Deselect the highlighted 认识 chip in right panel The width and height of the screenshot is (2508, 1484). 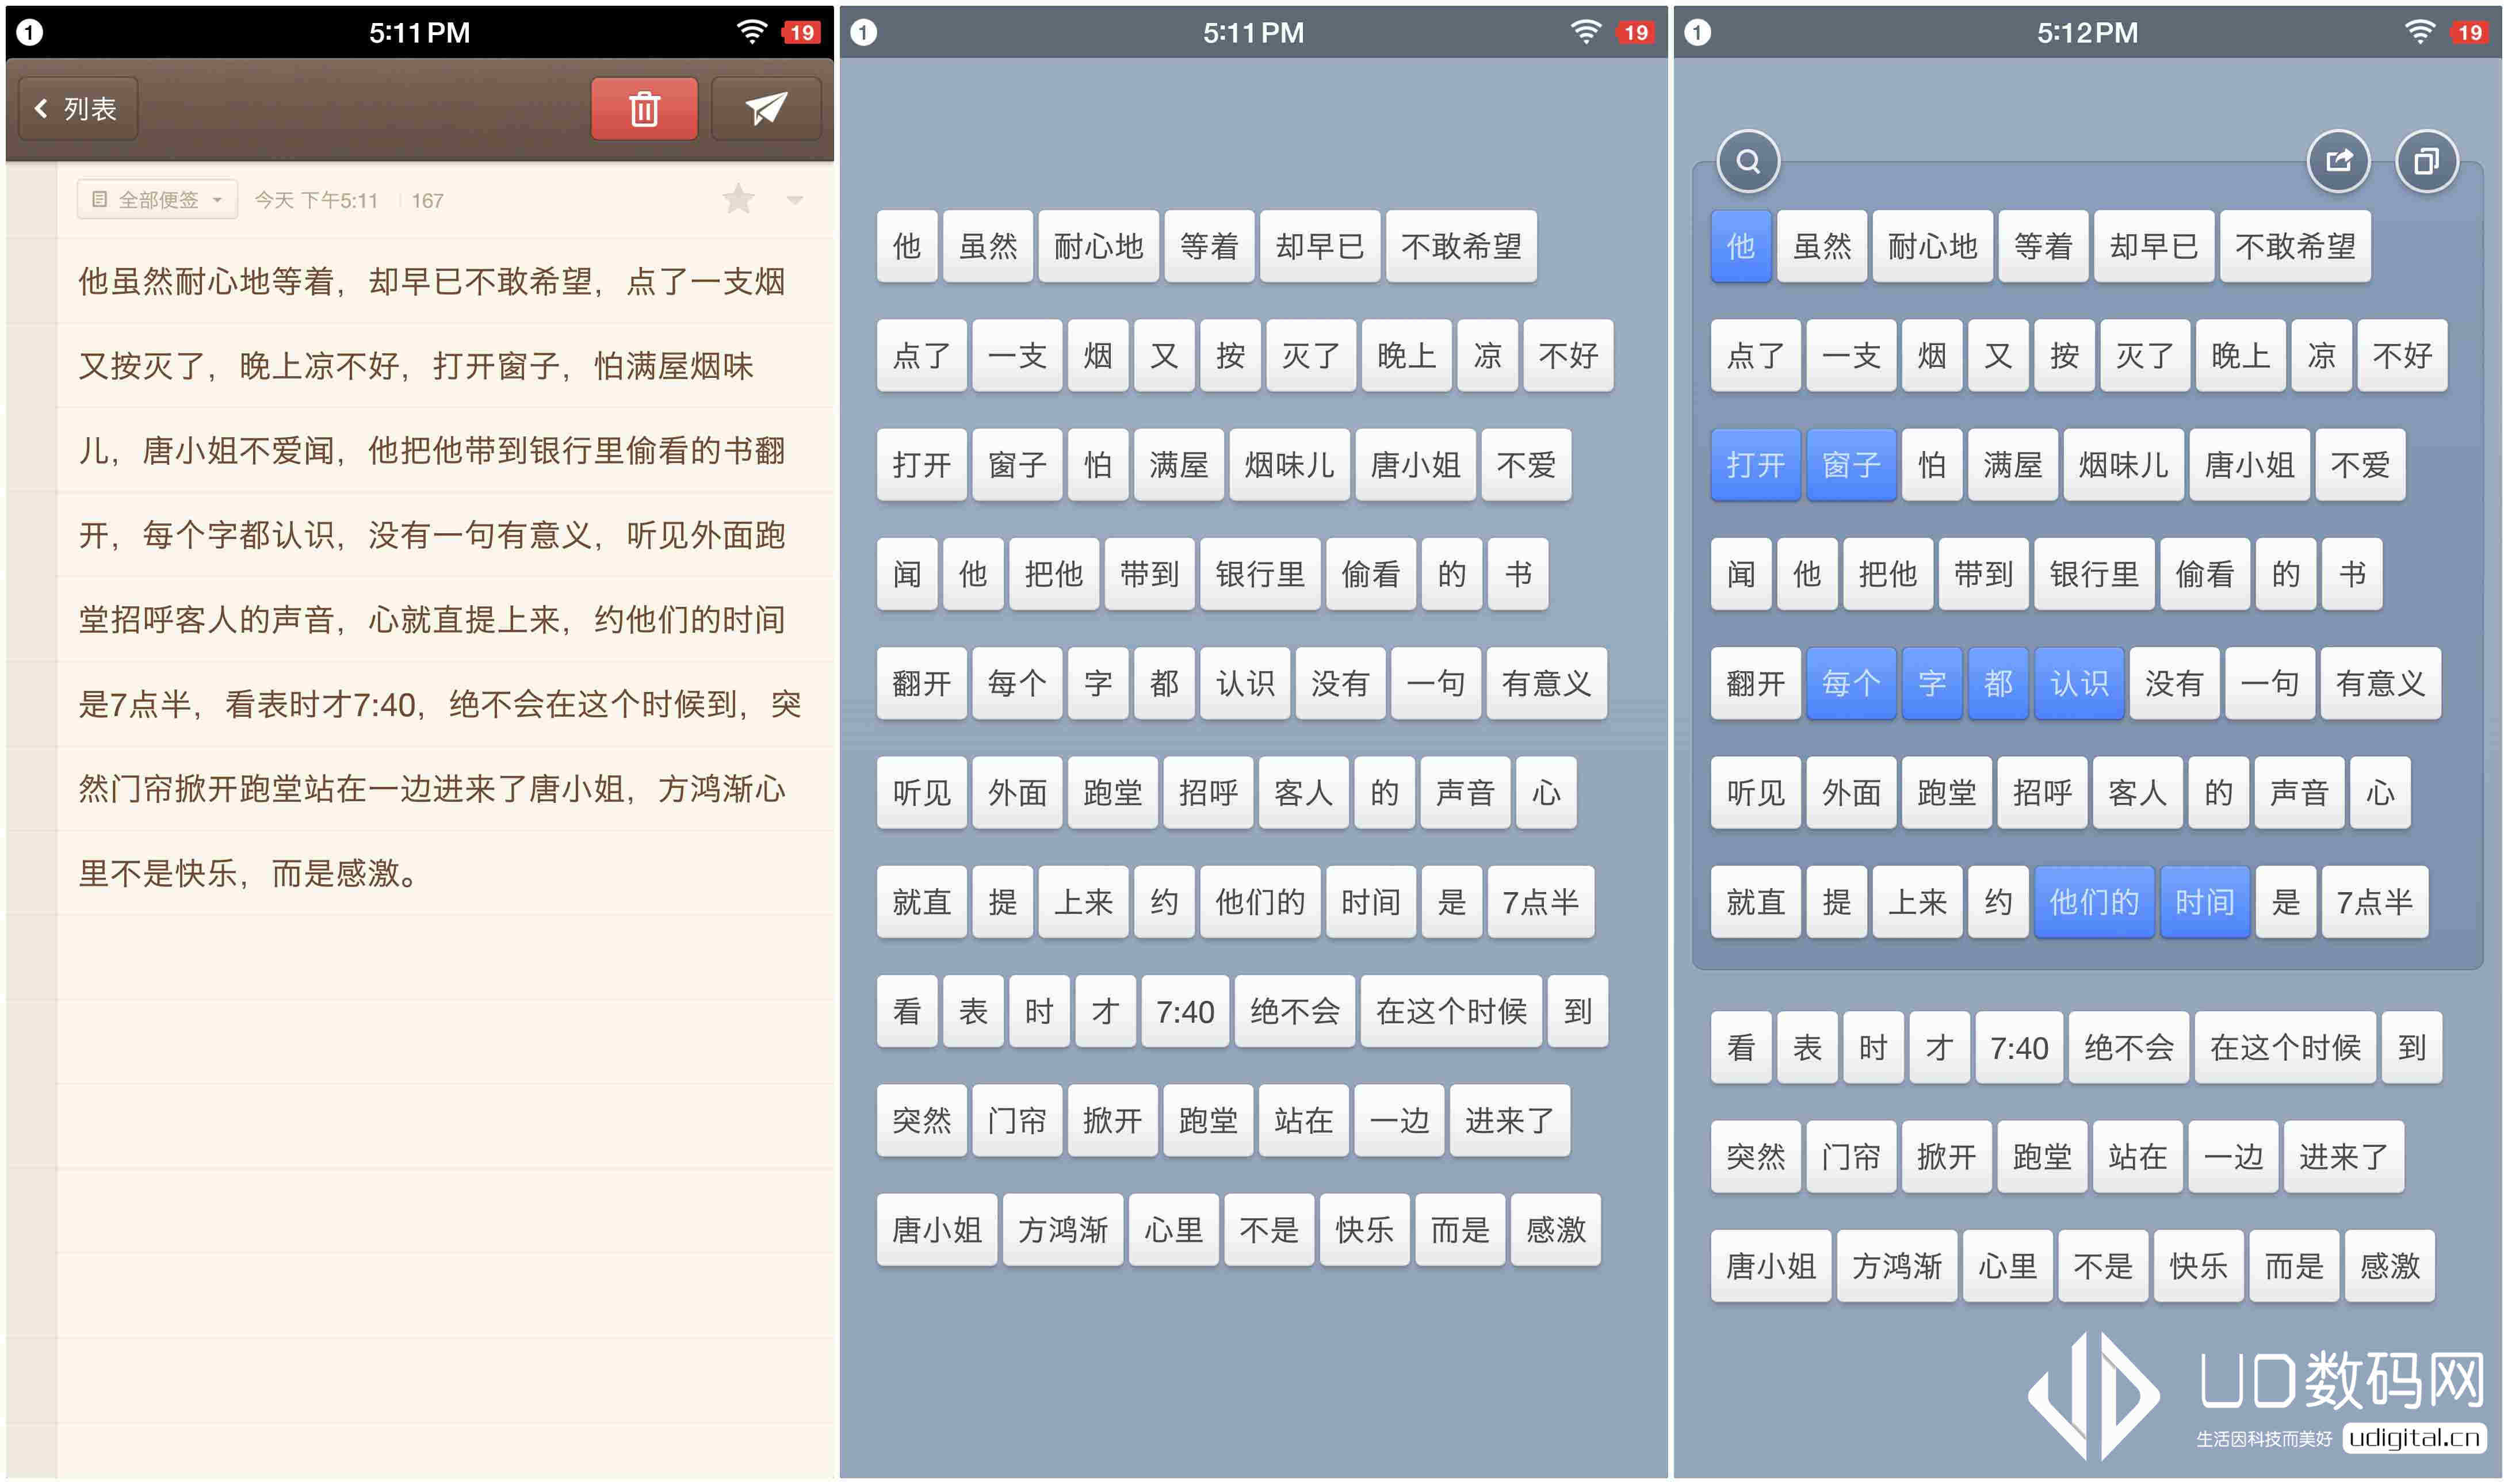[x=2079, y=683]
